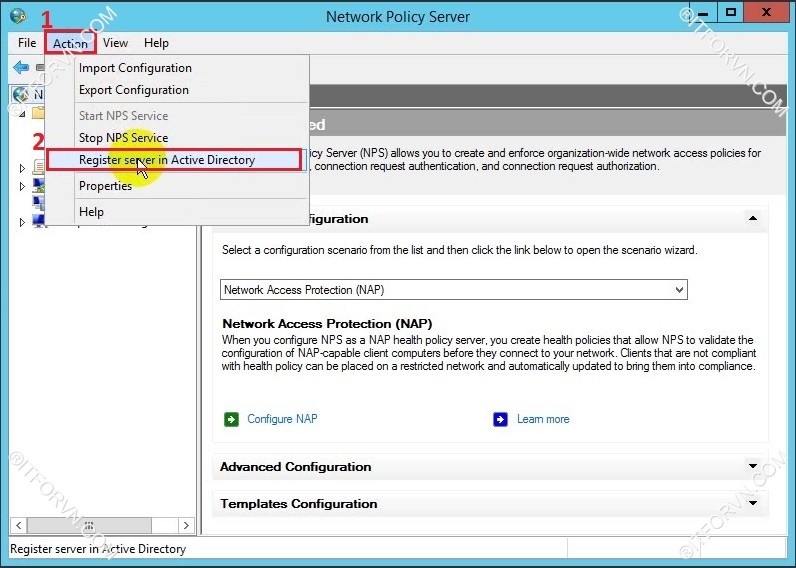Click the Configure NAP link
796x568 pixels.
coord(282,419)
